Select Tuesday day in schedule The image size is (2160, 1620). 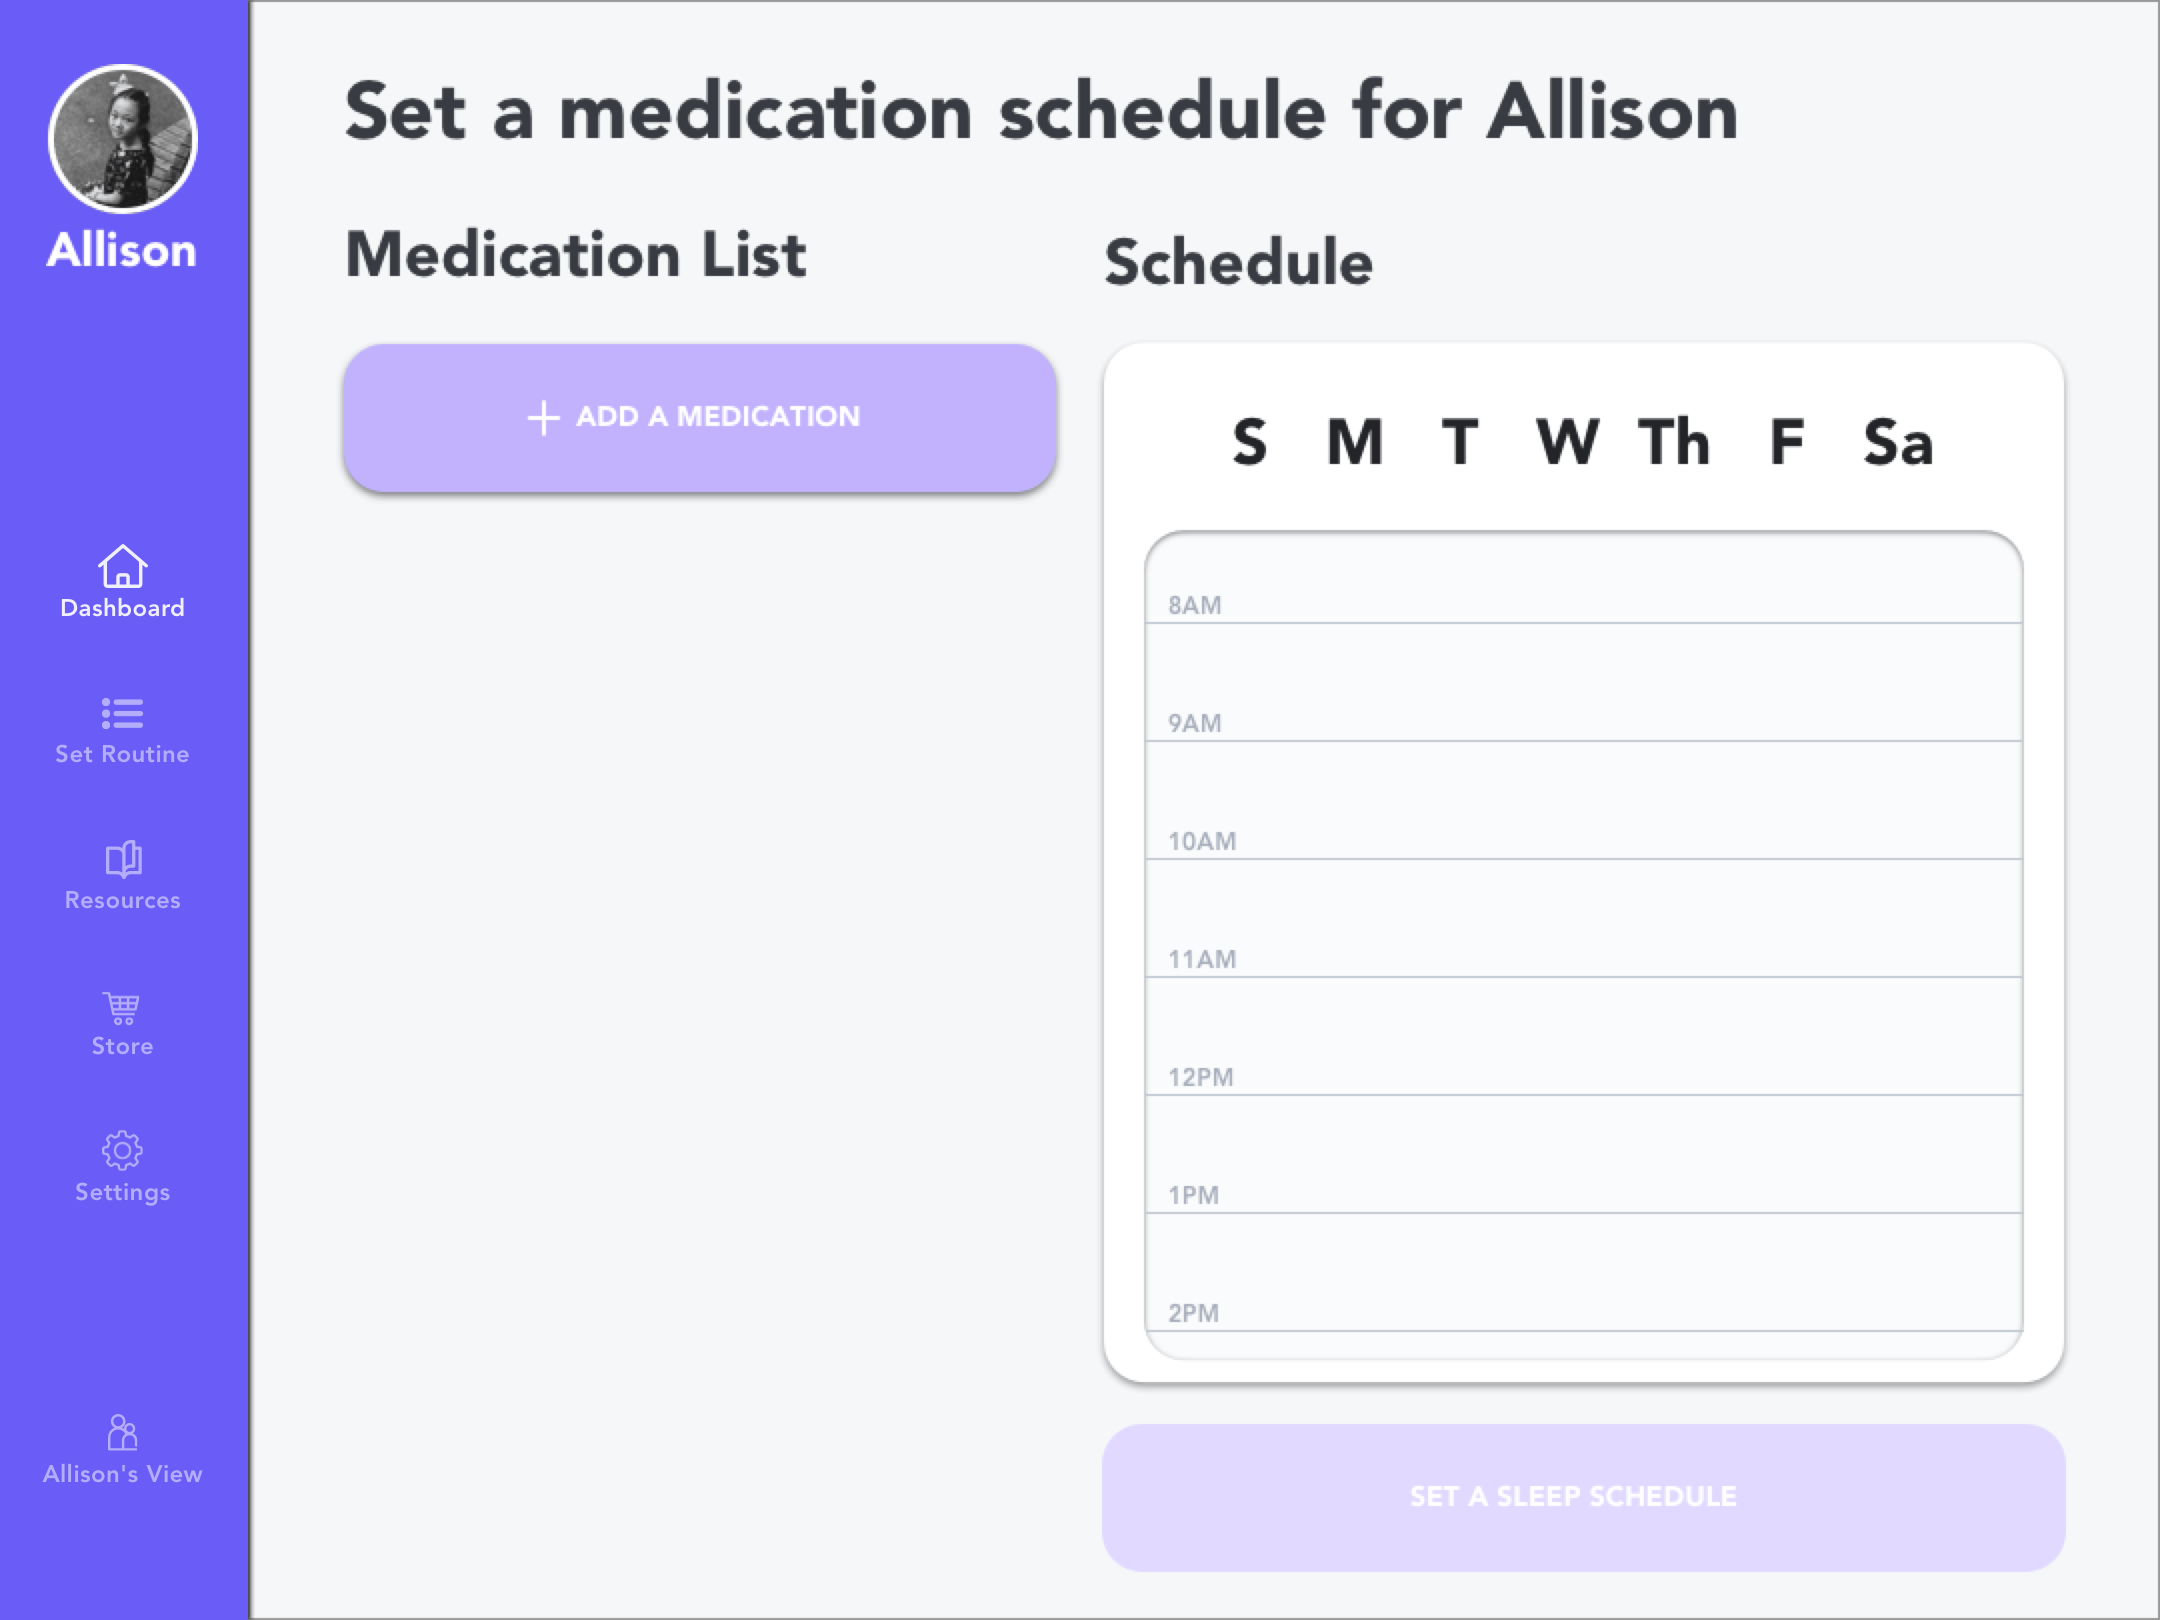click(x=1460, y=442)
